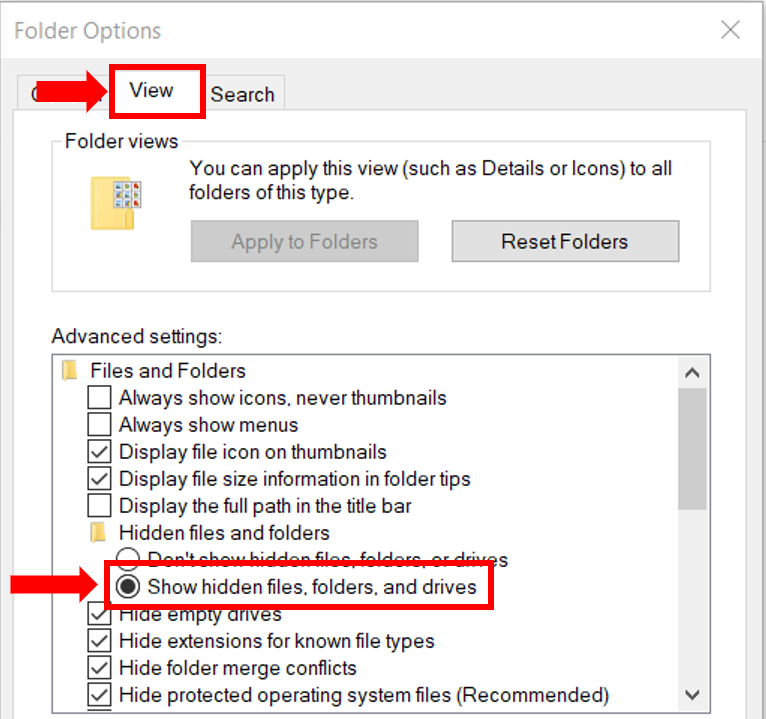
Task: Uncheck Display file icon on thumbnails
Action: click(100, 452)
